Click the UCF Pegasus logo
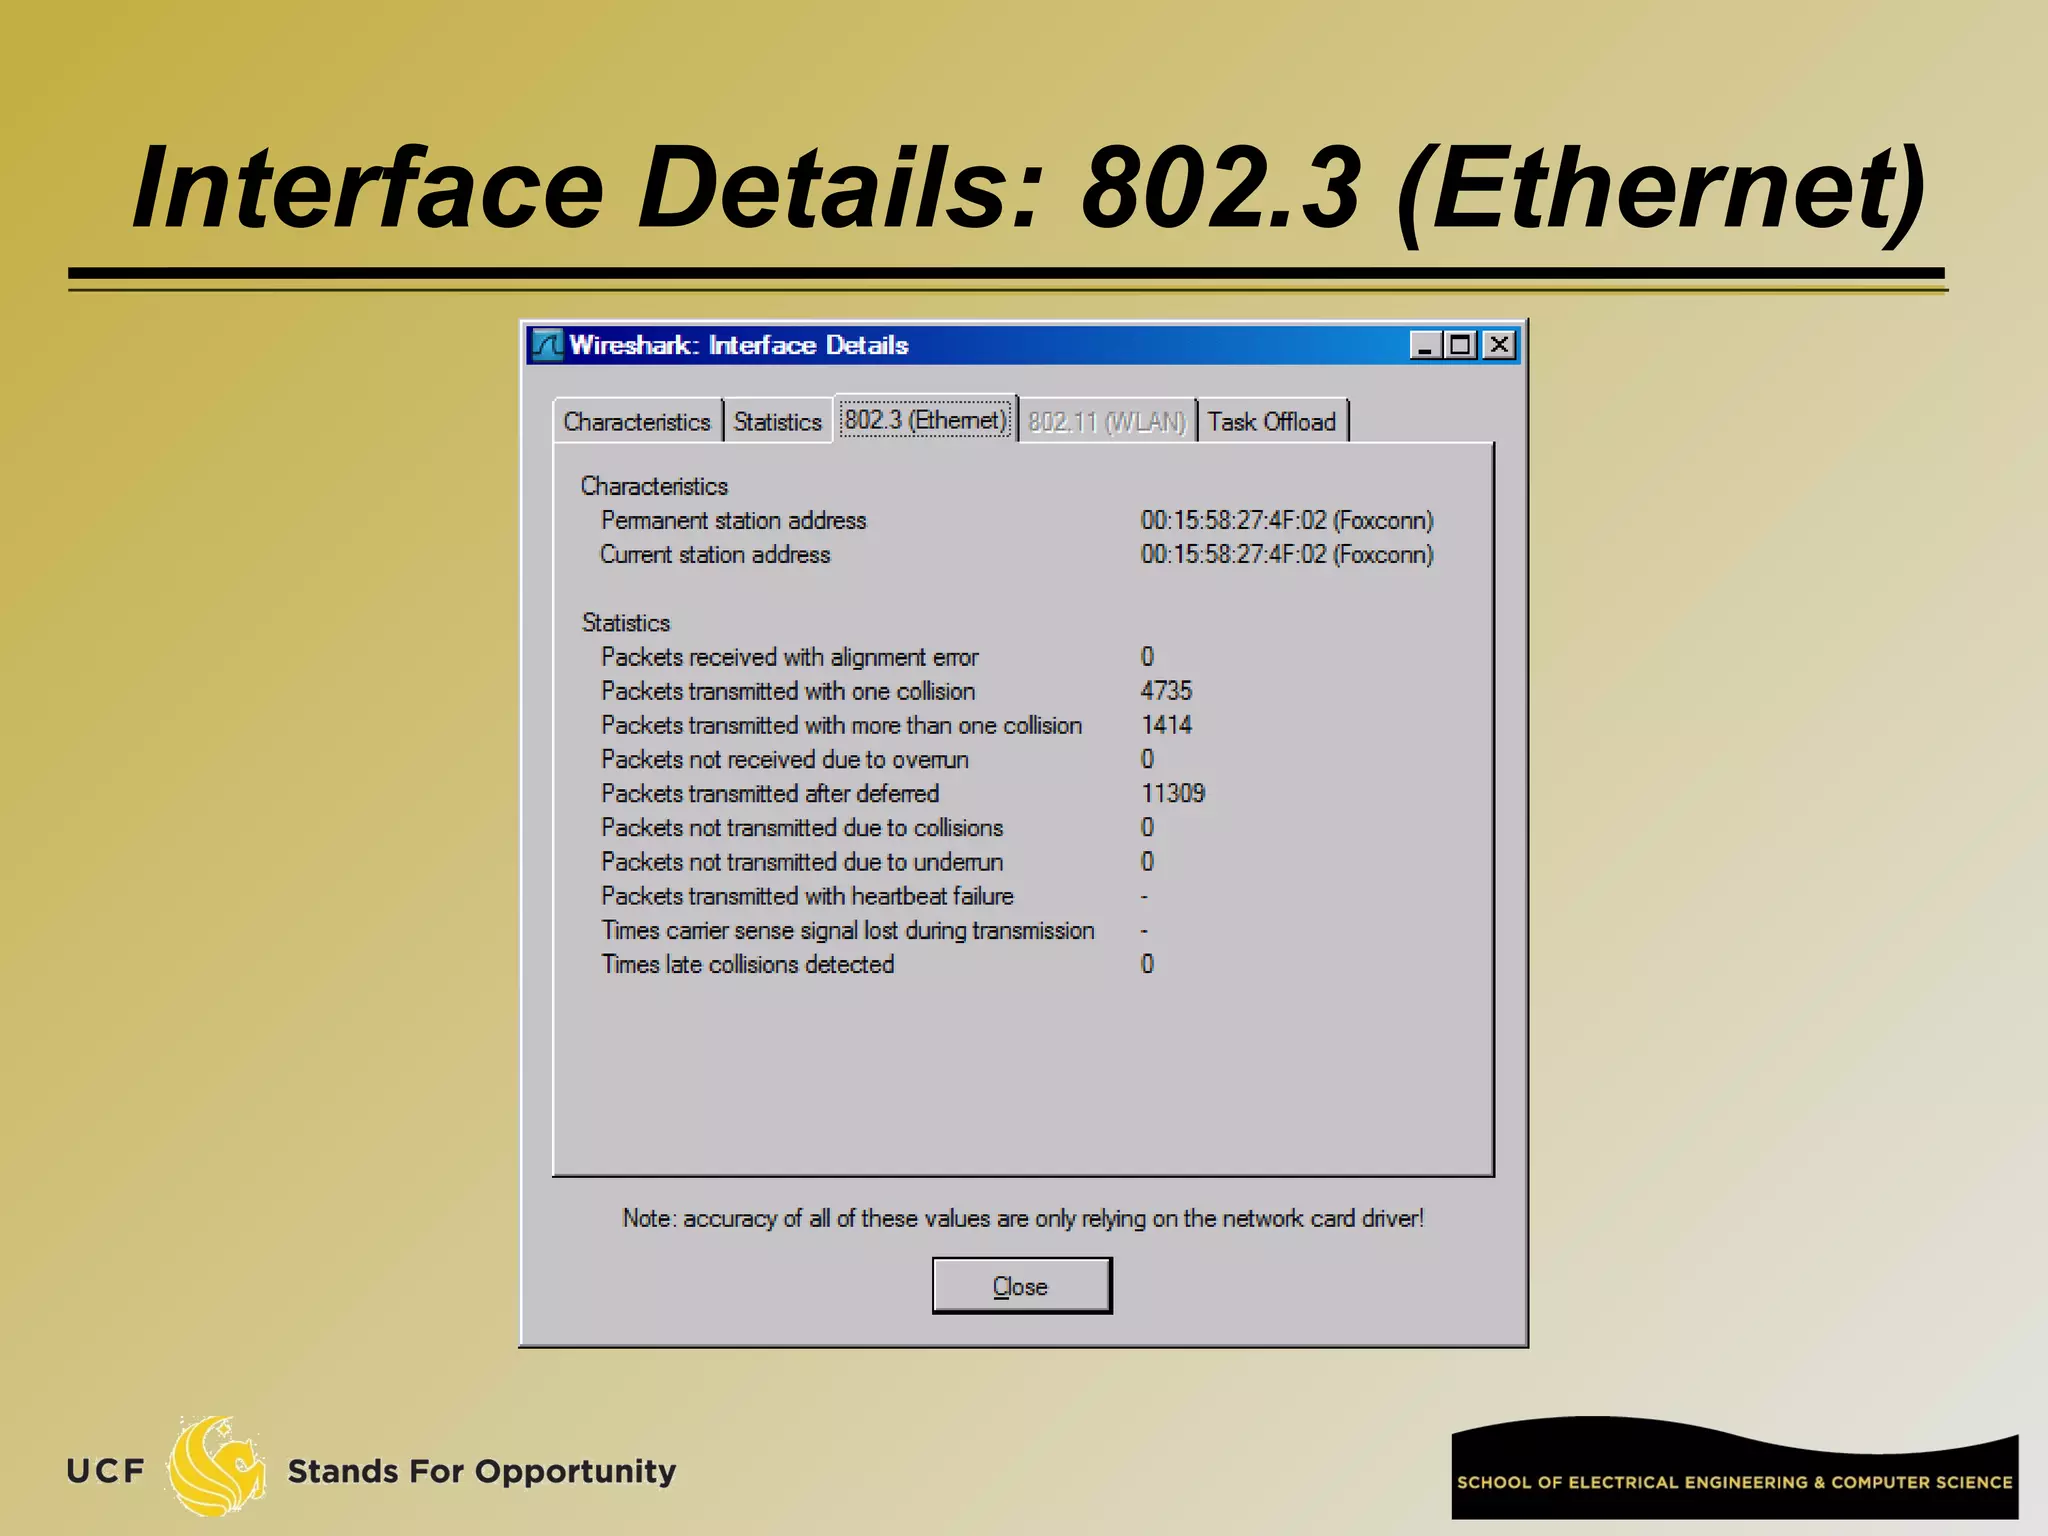The height and width of the screenshot is (1536, 2048). 217,1466
